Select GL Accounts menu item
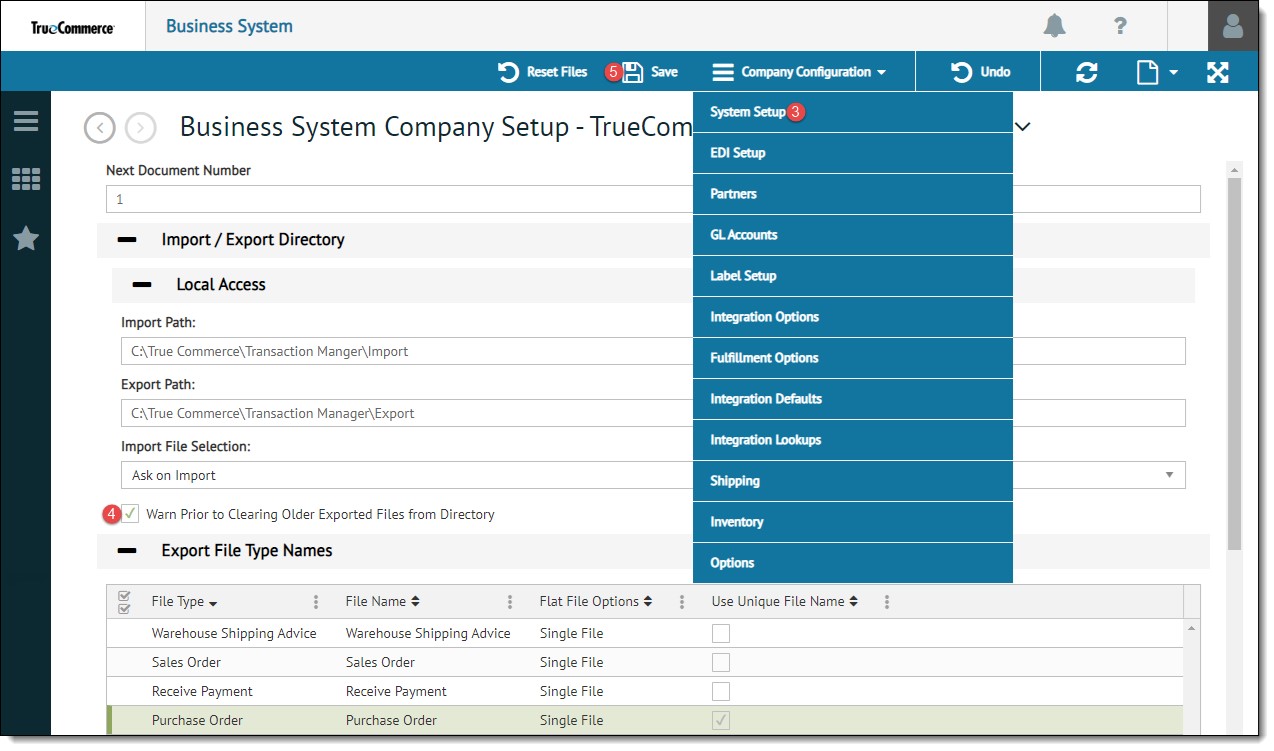Screen dimensions: 1274x751 coord(853,235)
